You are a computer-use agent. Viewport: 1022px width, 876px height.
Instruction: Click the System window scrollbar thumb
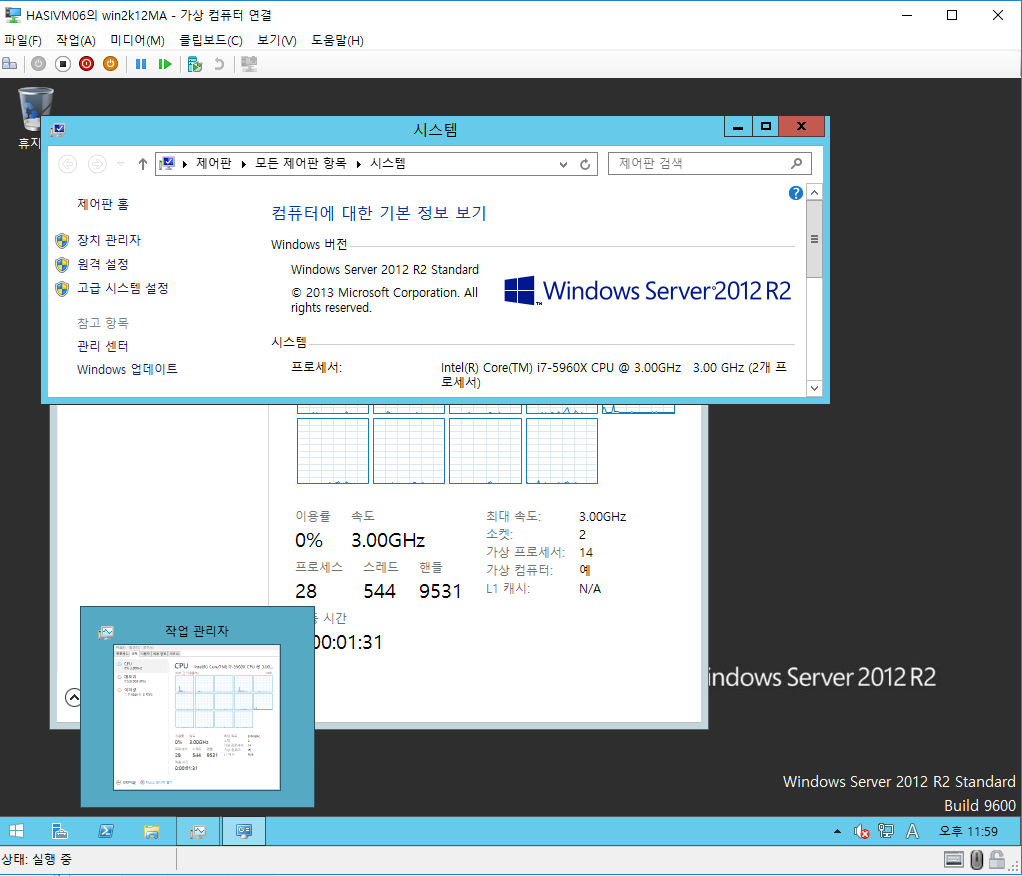[814, 239]
